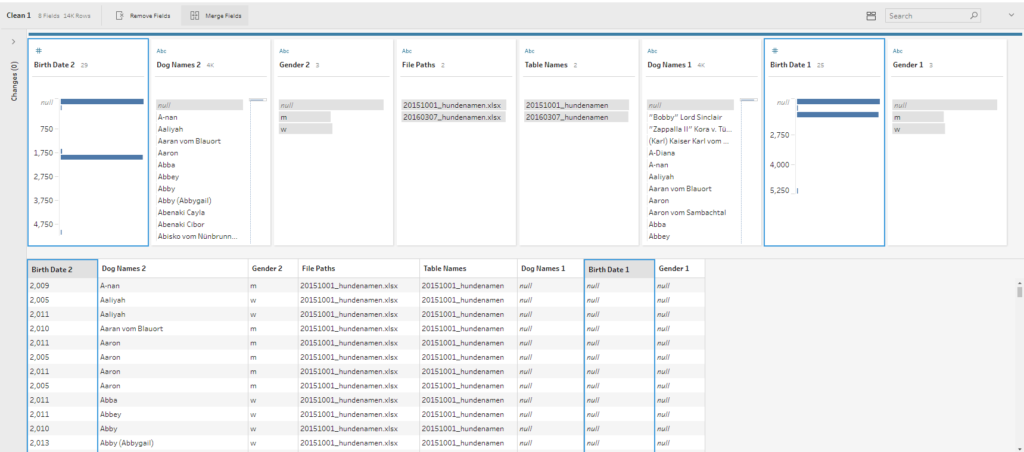
Task: Select grid cell 2,009 in A-nan row
Action: [x=63, y=285]
